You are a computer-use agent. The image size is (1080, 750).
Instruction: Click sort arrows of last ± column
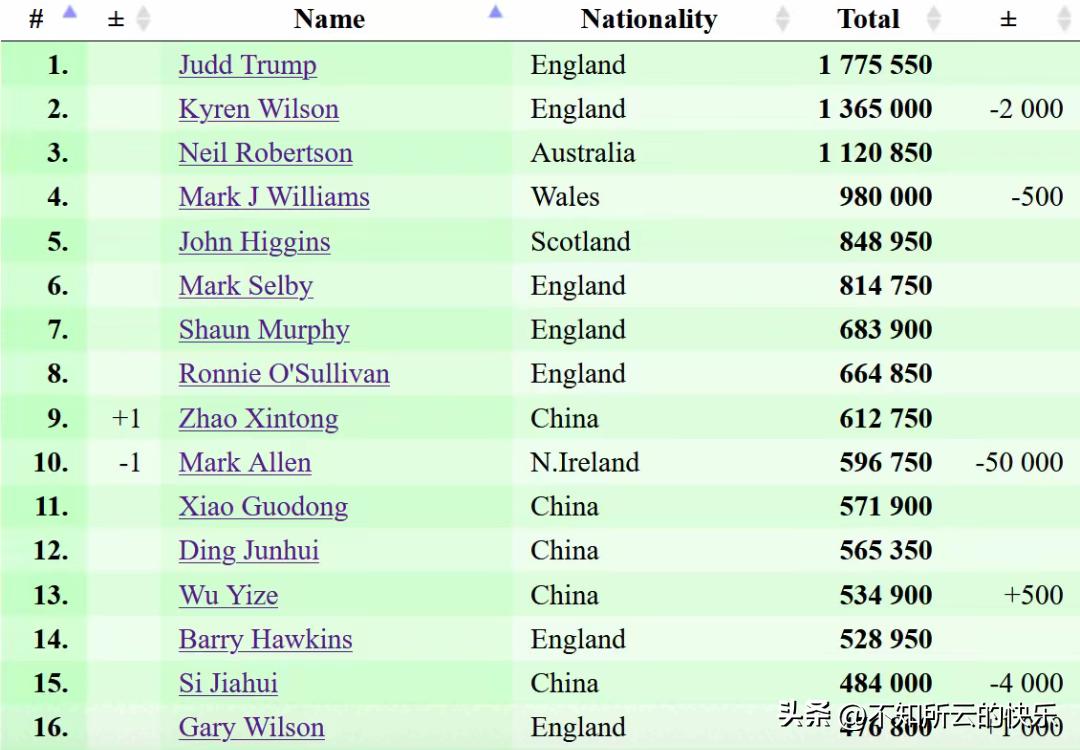[1063, 19]
